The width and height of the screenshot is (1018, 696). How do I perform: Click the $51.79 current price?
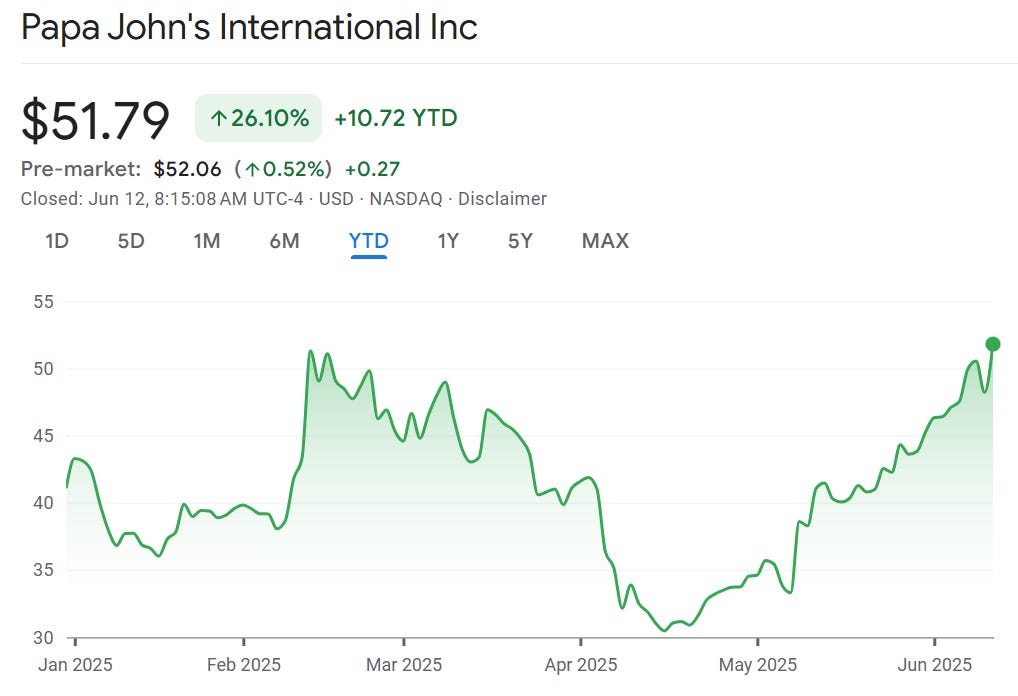[x=95, y=119]
